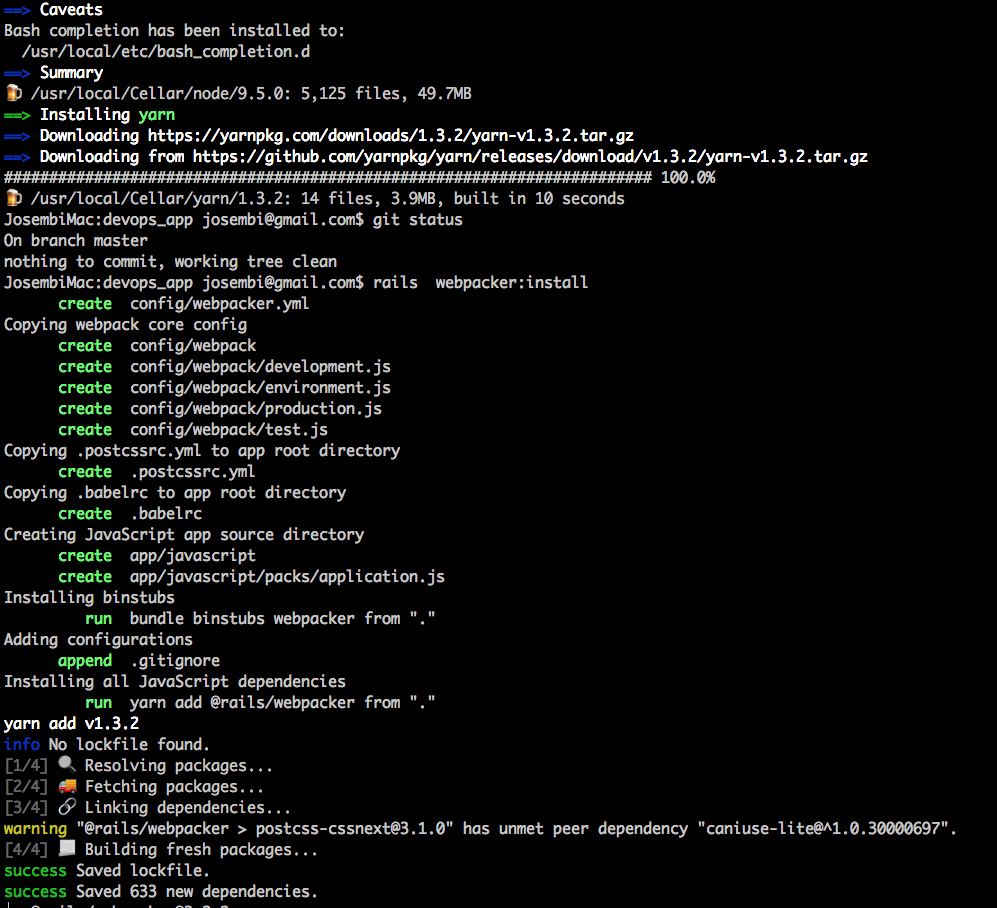Click the '/usr/local/etc/bash_completion.d' path

[166, 52]
